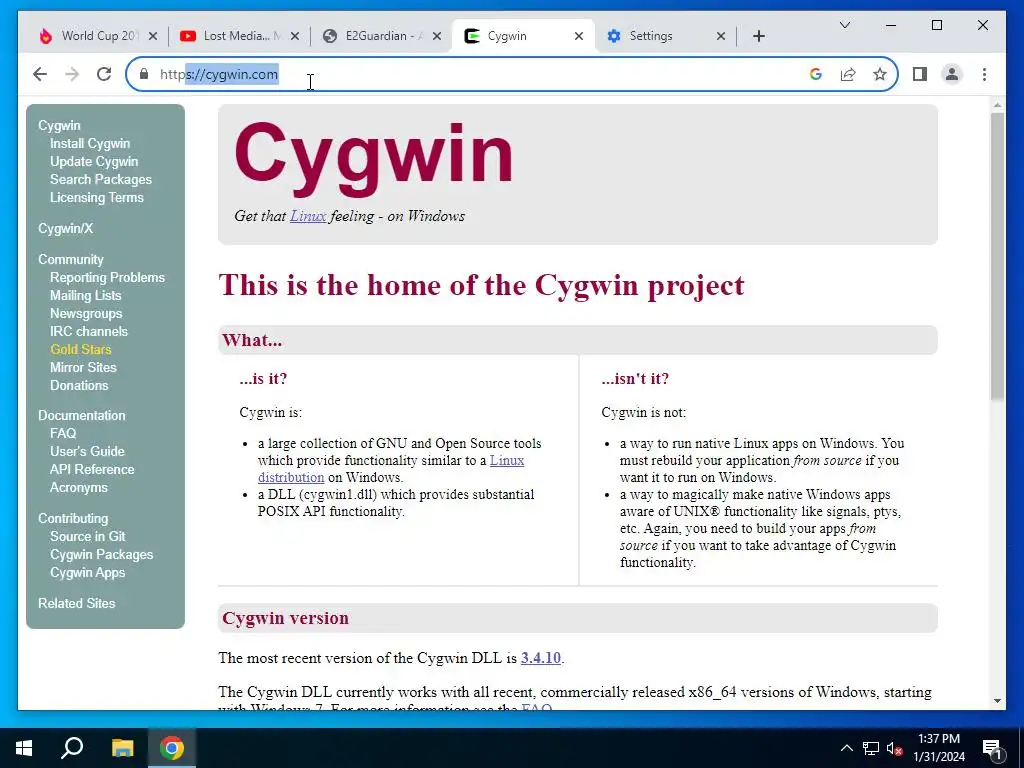The height and width of the screenshot is (768, 1024).
Task: Click the scrollbar down arrow
Action: (x=997, y=701)
